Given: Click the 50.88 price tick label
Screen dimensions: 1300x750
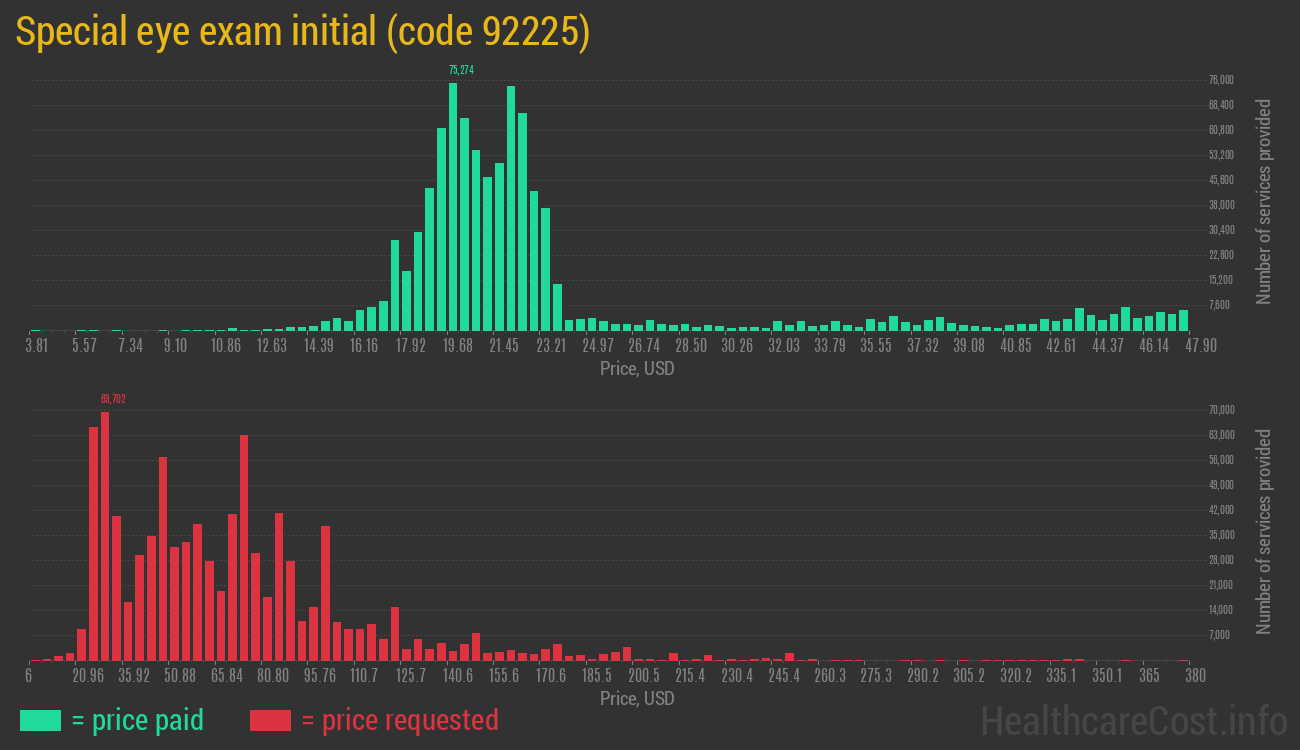Looking at the screenshot, I should pyautogui.click(x=180, y=676).
